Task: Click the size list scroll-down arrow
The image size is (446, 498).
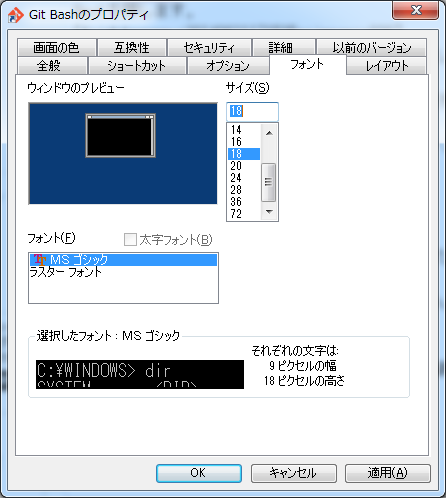Action: pyautogui.click(x=269, y=211)
